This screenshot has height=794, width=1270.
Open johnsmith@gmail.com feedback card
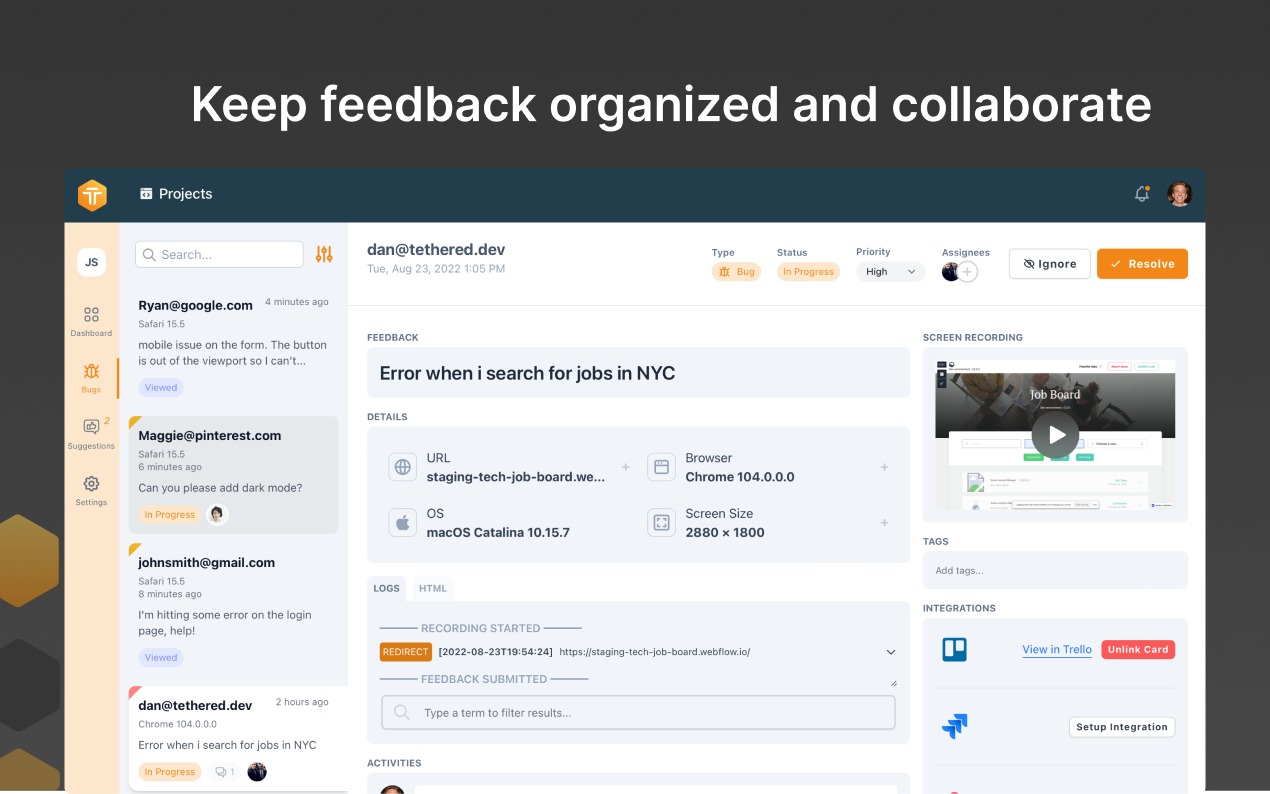[x=233, y=609]
